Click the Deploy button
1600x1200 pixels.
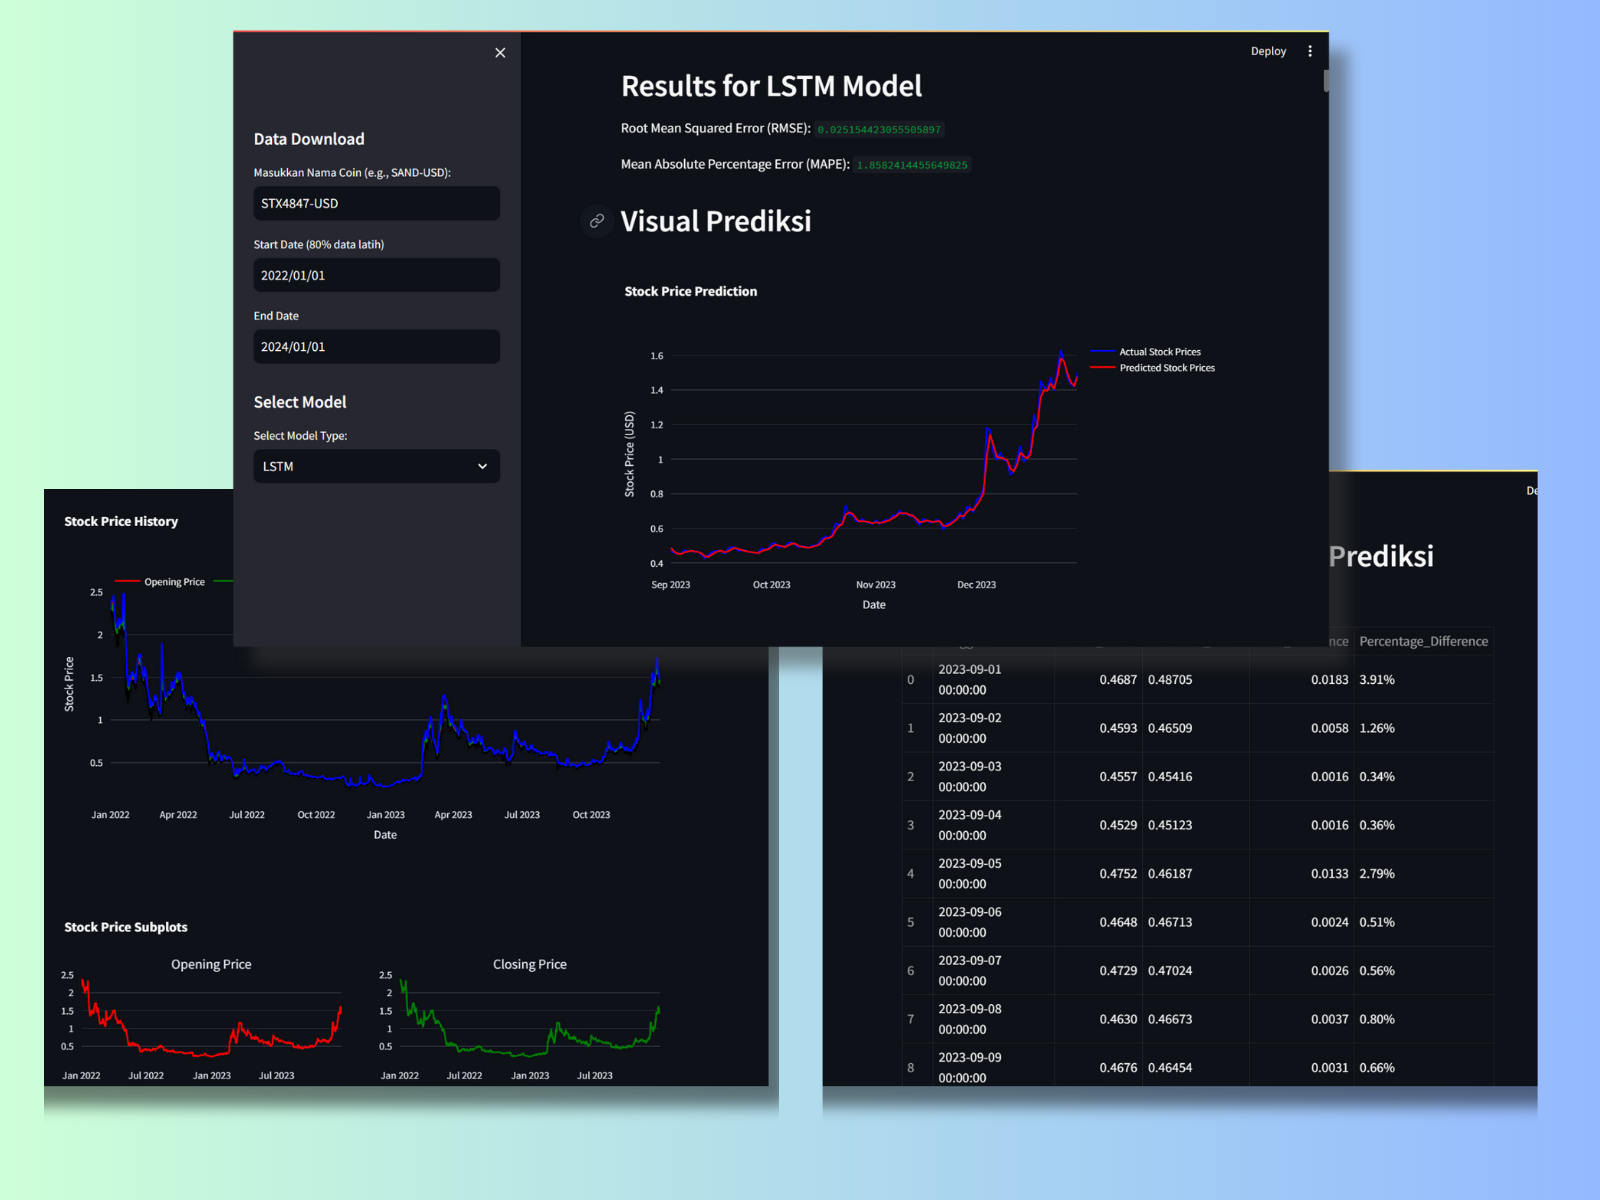click(1268, 51)
